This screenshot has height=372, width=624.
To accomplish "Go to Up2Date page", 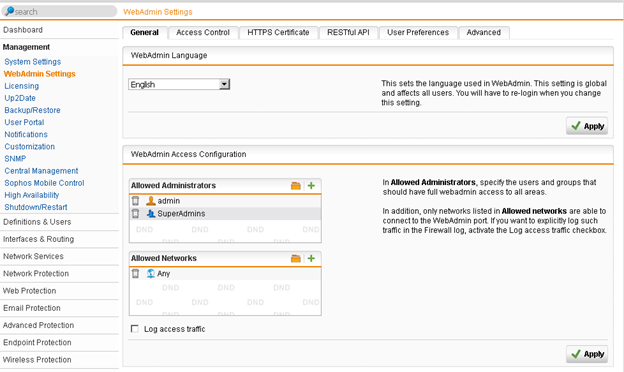I will pos(20,98).
